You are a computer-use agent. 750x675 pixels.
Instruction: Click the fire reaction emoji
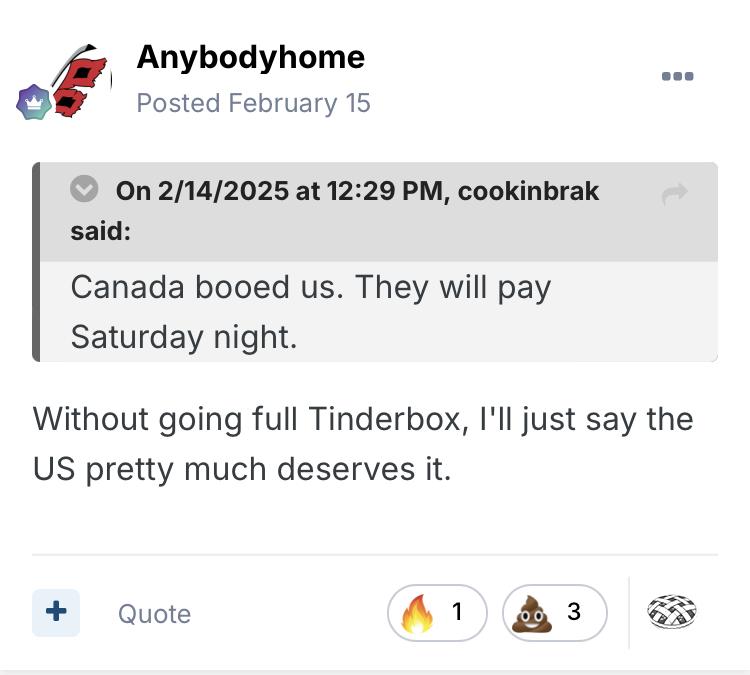click(x=418, y=613)
